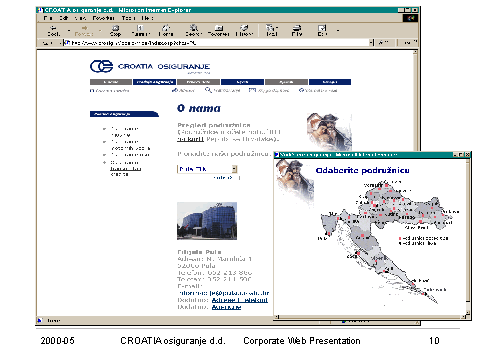Click the magnifier search icon on site navigation
The height and width of the screenshot is (360, 480).
[208, 90]
